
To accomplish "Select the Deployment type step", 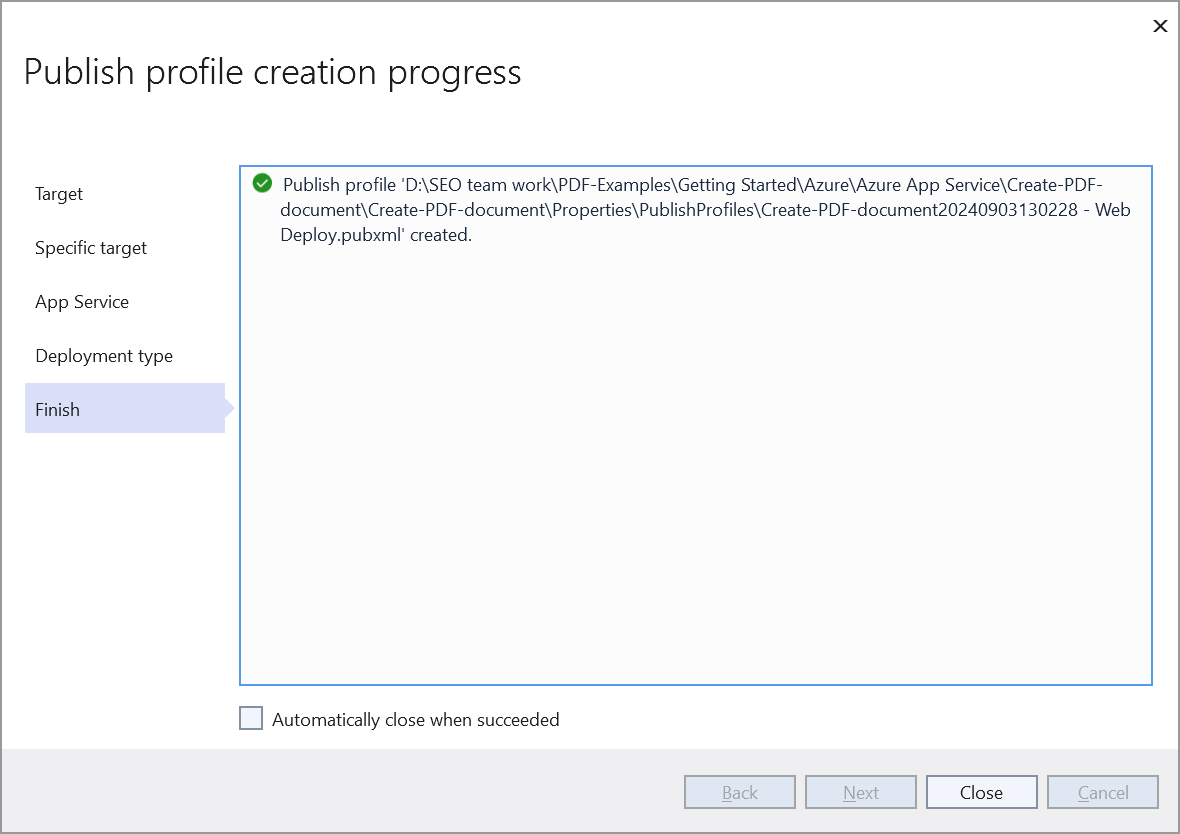I will click(x=104, y=355).
